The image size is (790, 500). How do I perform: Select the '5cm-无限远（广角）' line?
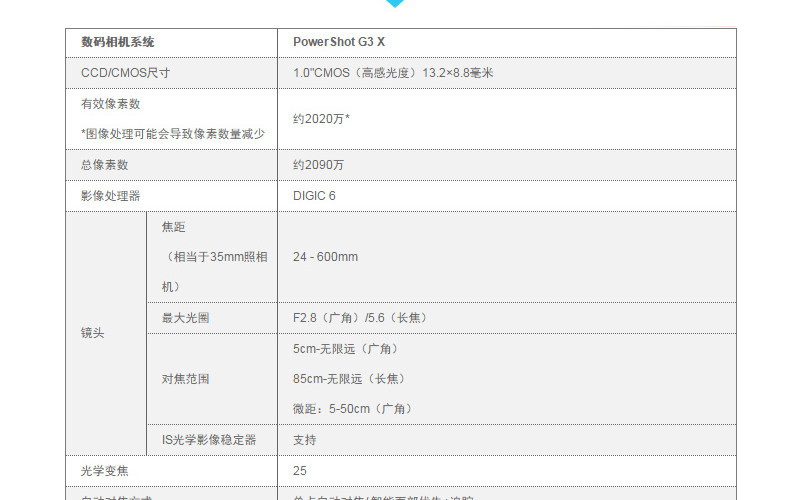pos(345,349)
